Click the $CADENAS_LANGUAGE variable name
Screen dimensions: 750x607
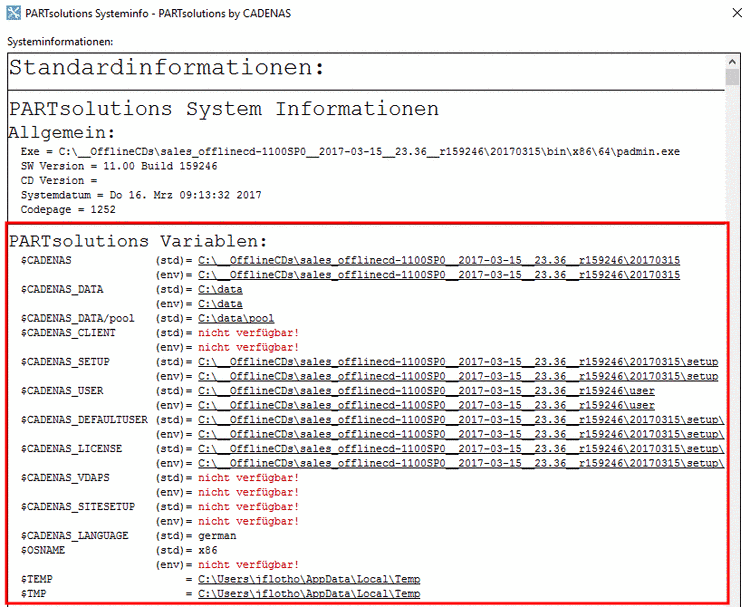(75, 536)
